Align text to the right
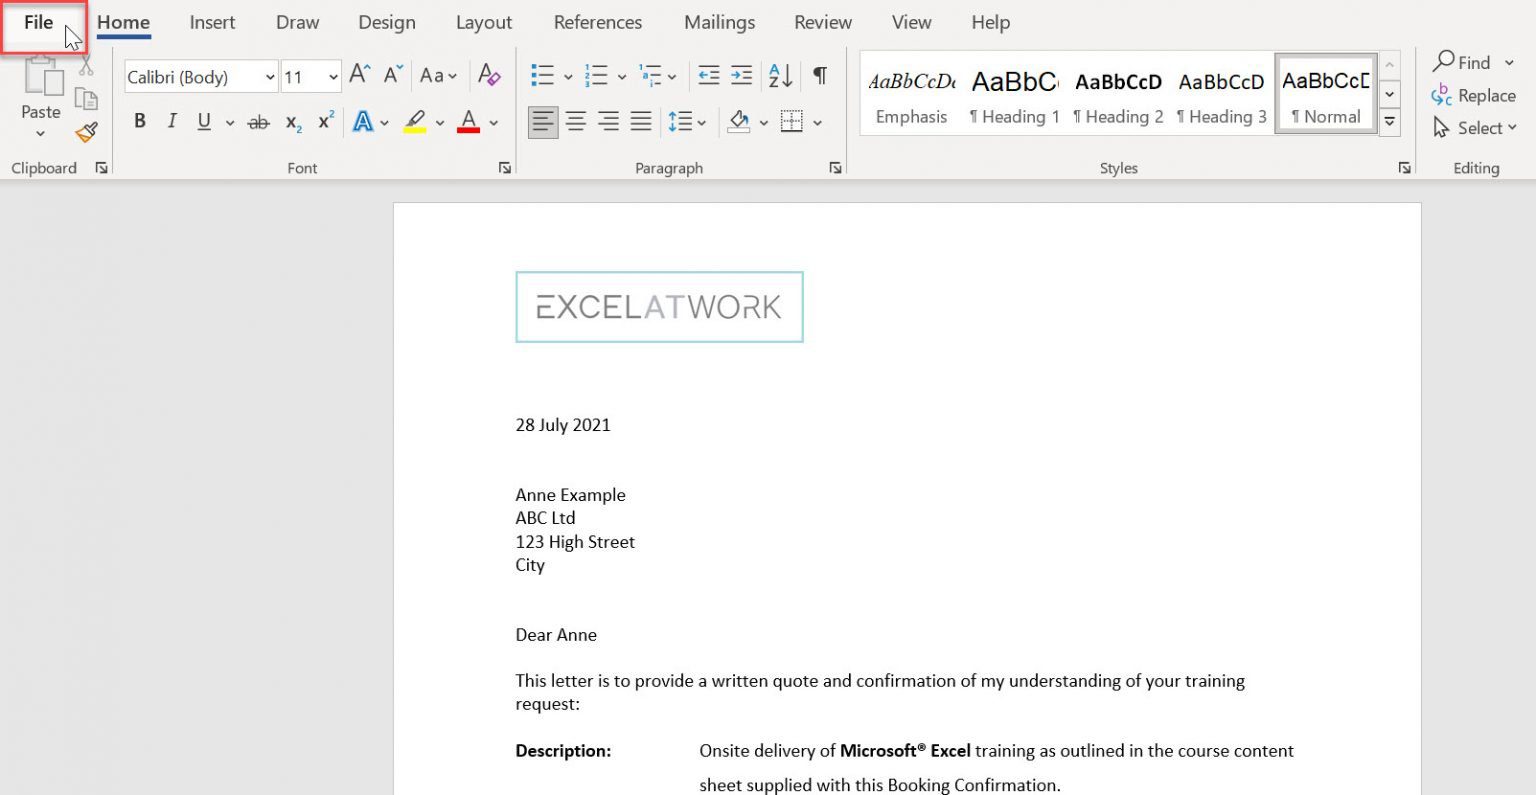 (x=608, y=122)
